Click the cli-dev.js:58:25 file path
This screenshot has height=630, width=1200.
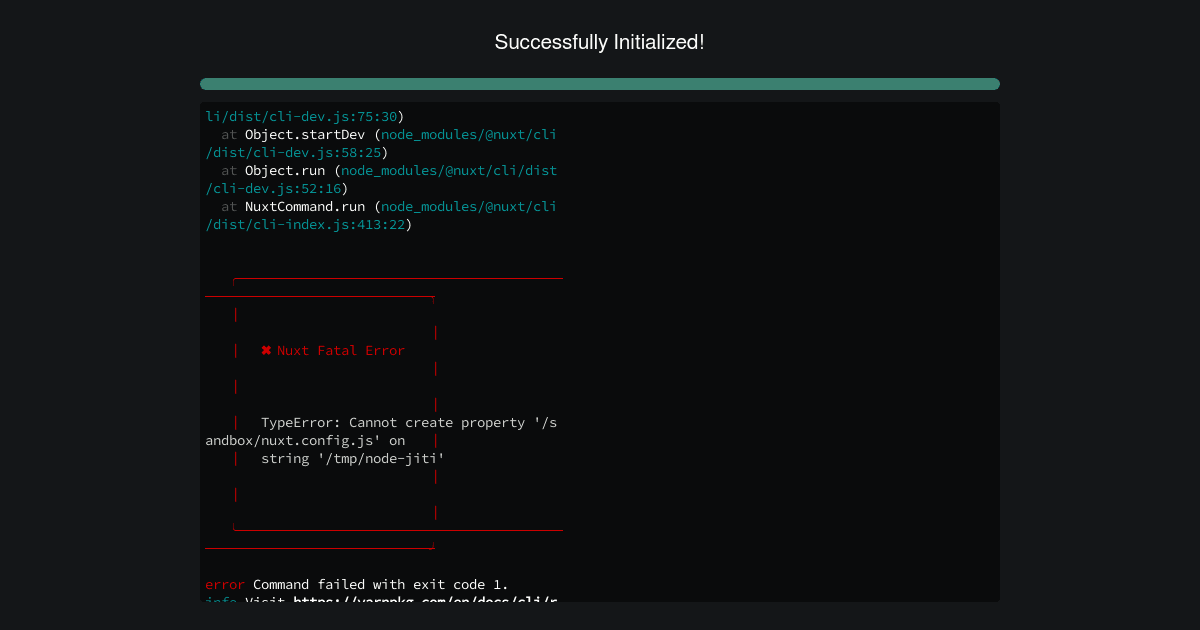[x=293, y=153]
